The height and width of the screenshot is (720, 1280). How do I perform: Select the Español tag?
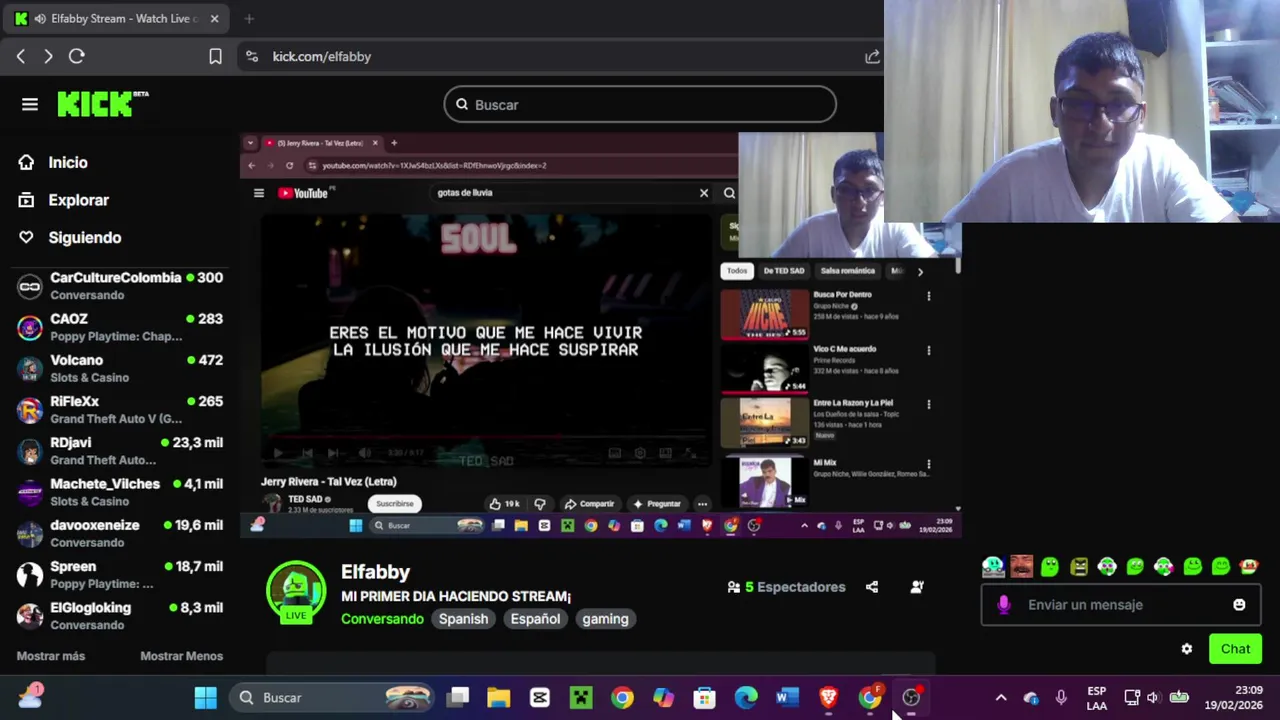point(535,619)
